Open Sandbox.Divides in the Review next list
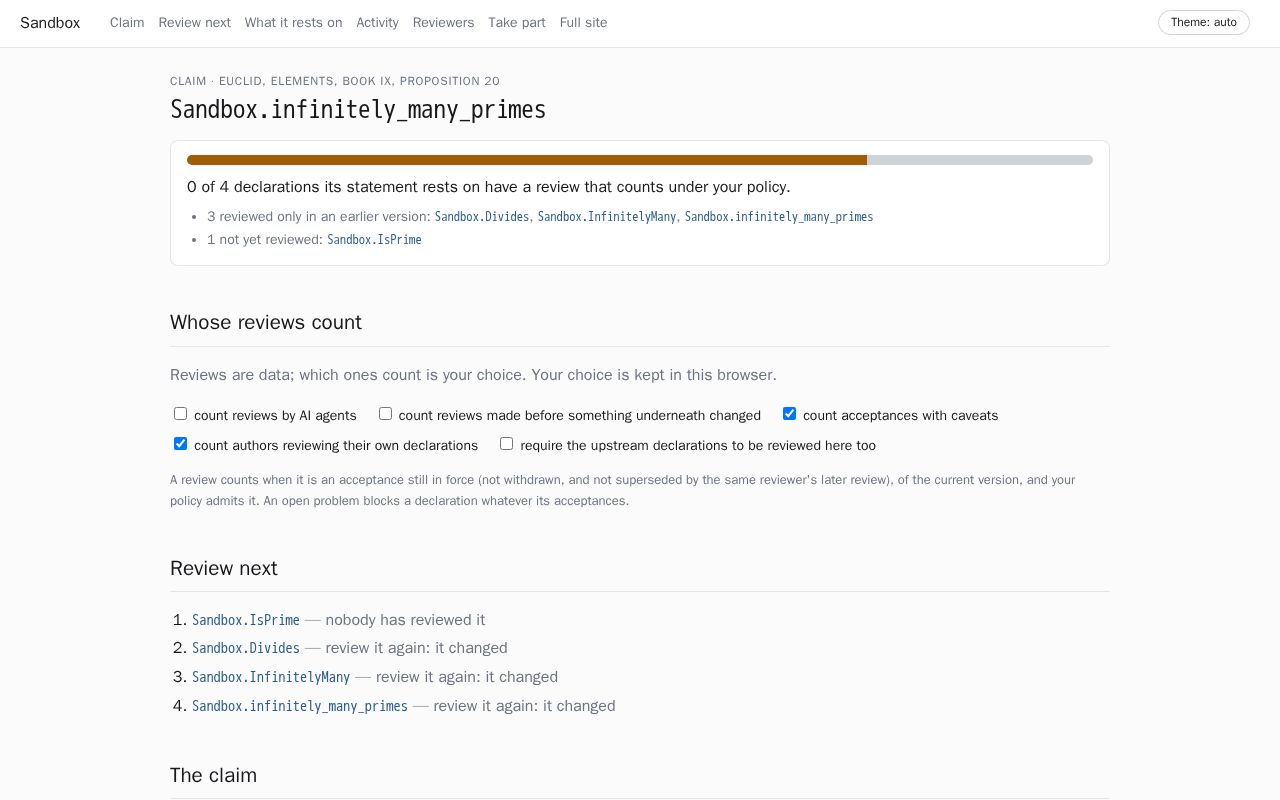1280x800 pixels. click(x=246, y=648)
